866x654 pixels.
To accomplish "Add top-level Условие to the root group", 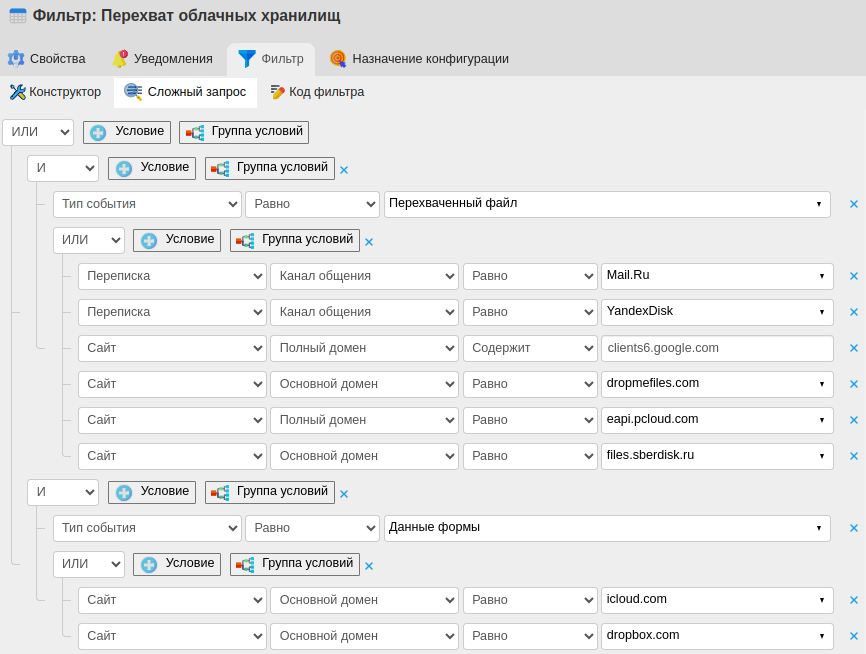I will 127,132.
